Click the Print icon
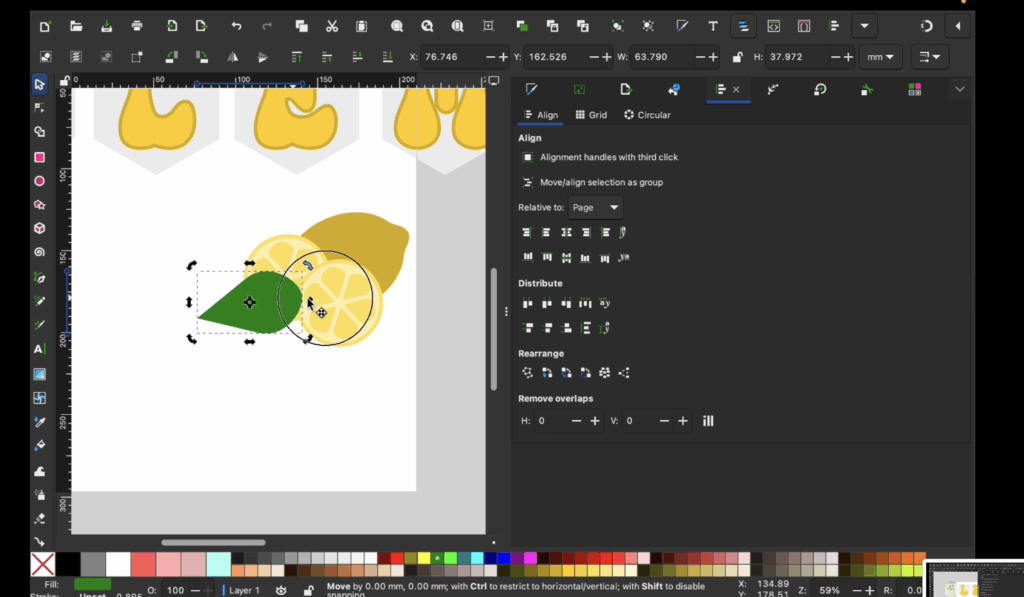 (136, 26)
